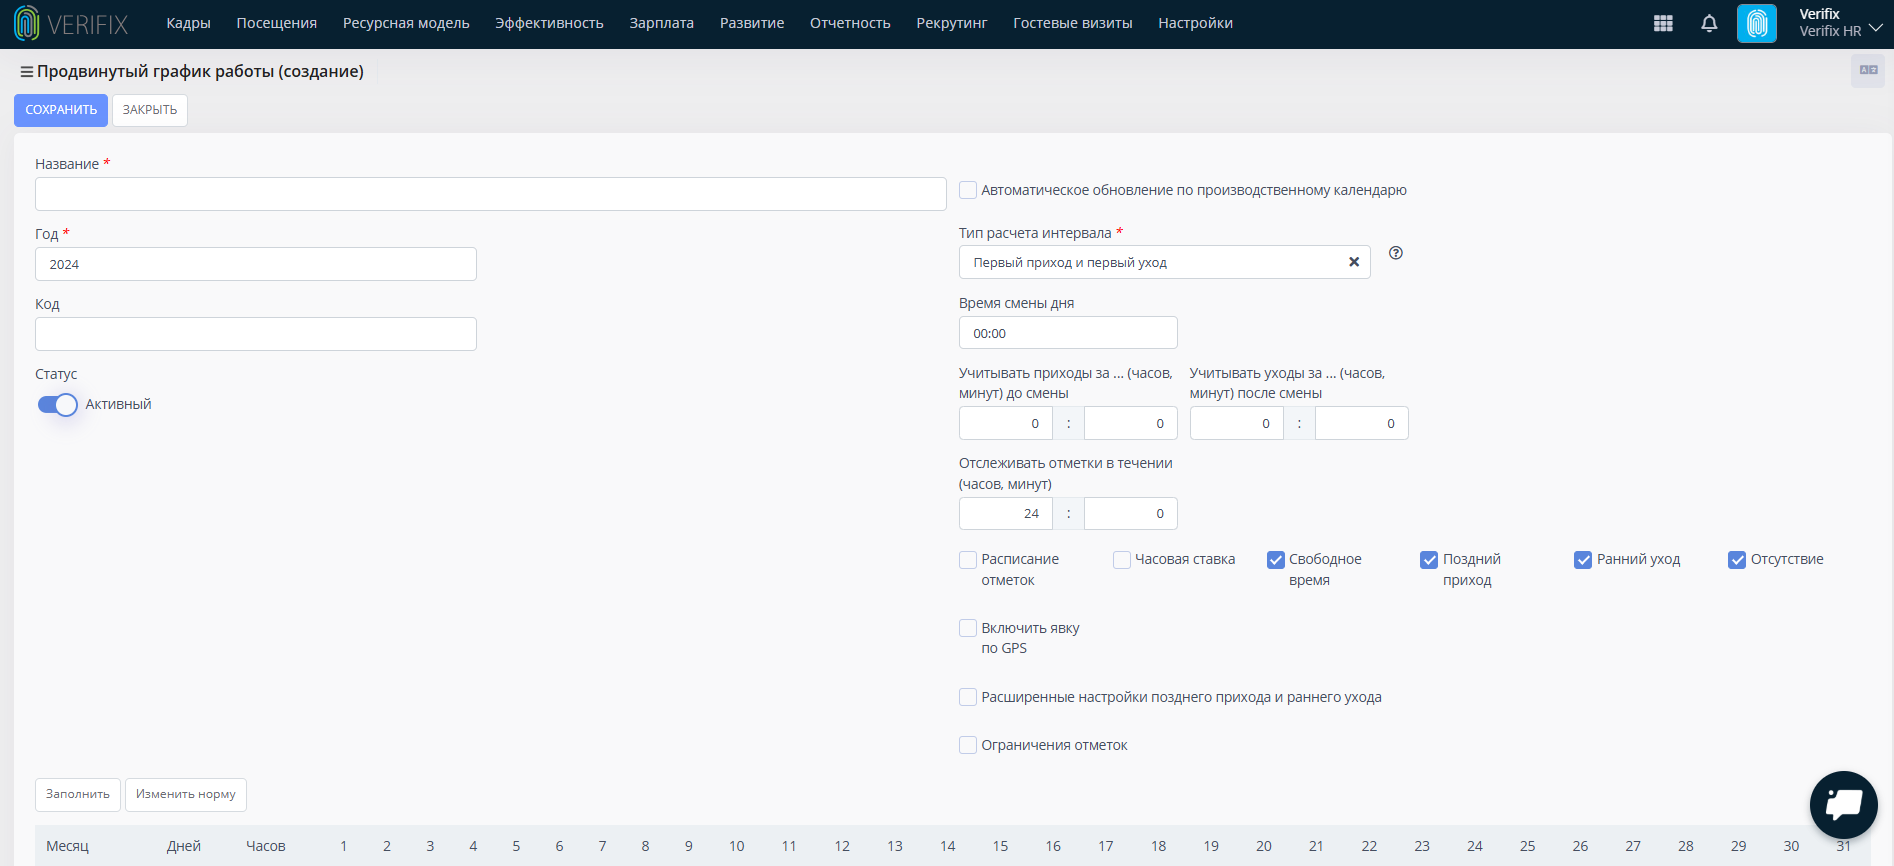Uncheck the Отсутствие checkbox
Viewport: 1894px width, 866px height.
(1737, 560)
